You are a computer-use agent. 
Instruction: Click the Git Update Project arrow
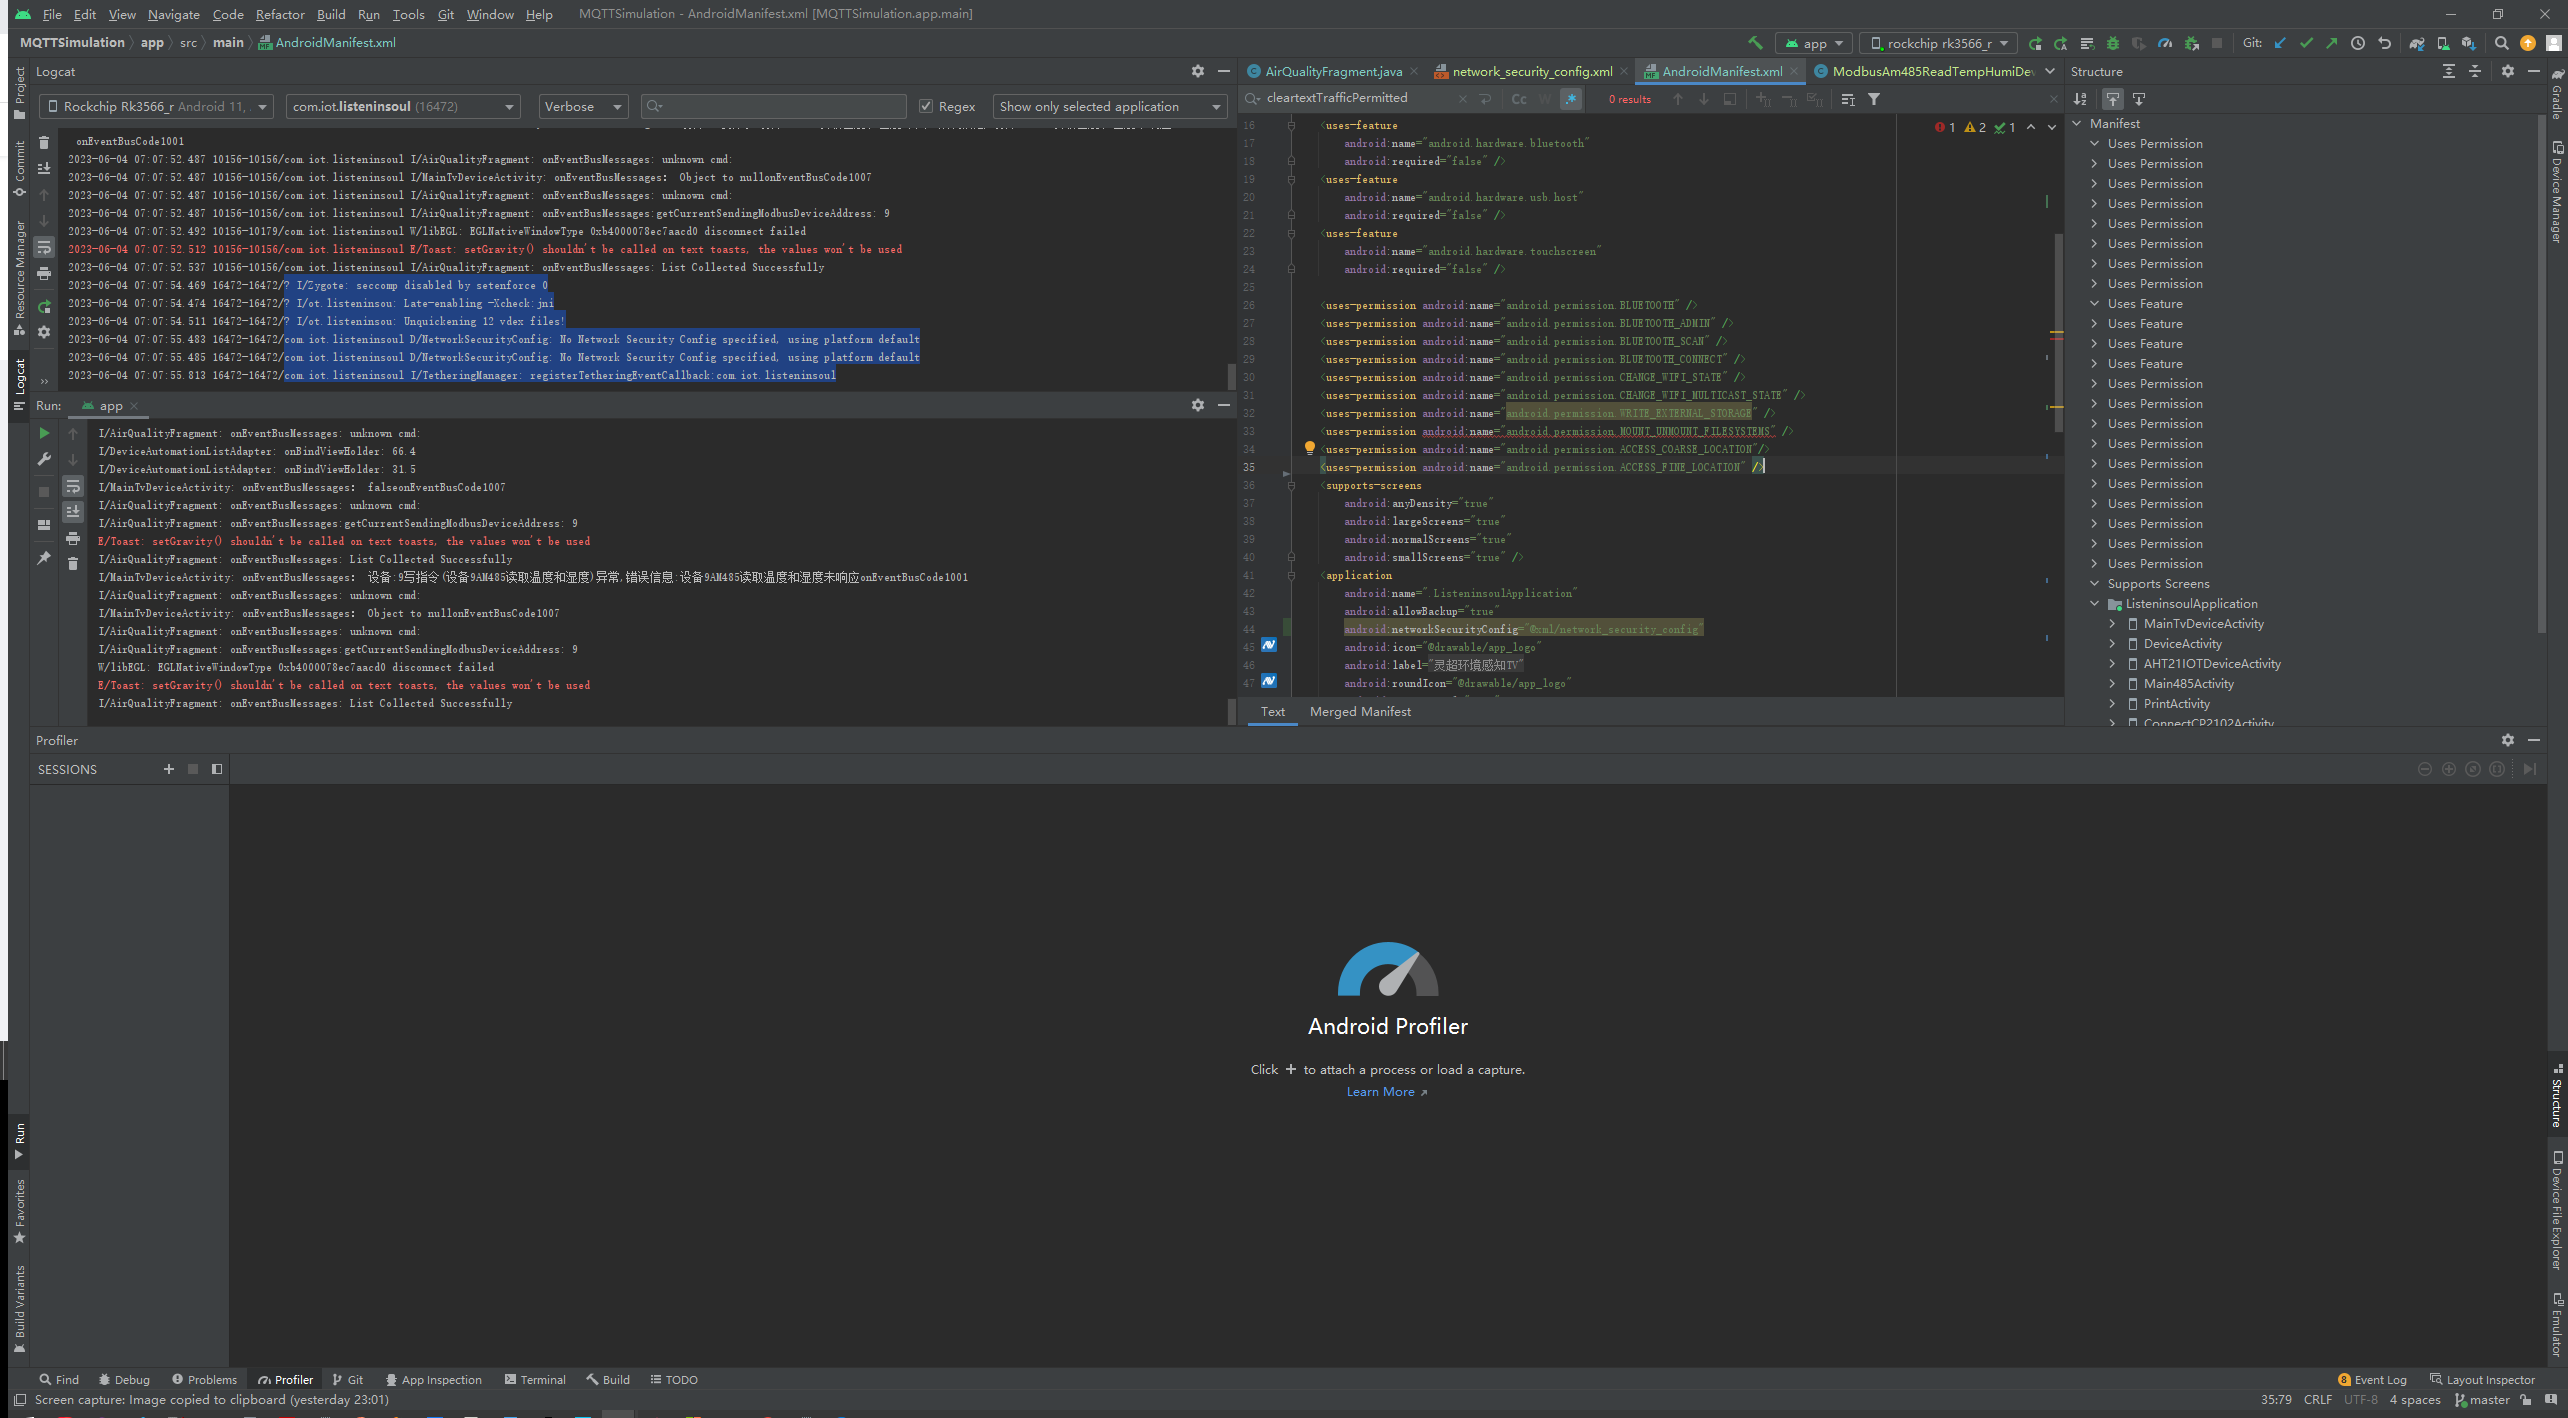[x=2280, y=43]
